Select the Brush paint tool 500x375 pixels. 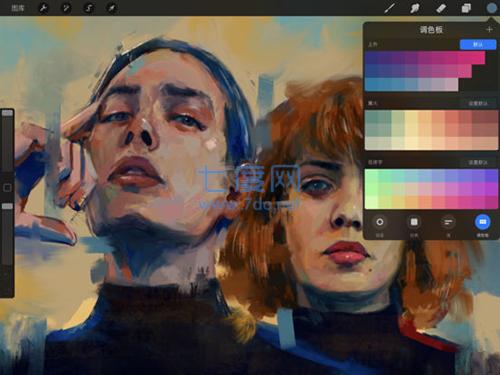click(389, 8)
